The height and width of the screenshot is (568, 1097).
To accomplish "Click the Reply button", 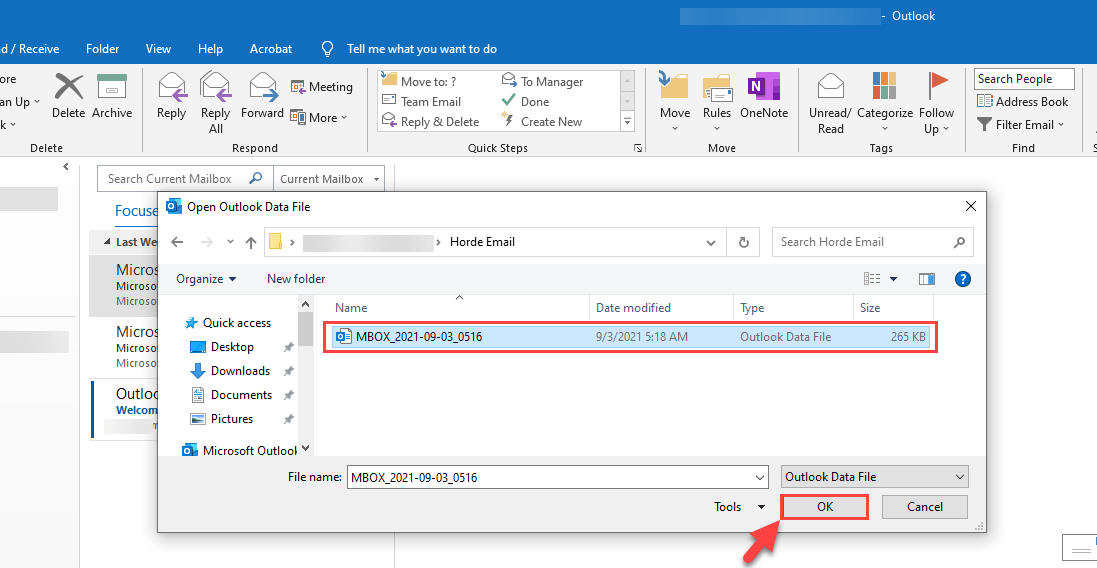I will pos(171,96).
